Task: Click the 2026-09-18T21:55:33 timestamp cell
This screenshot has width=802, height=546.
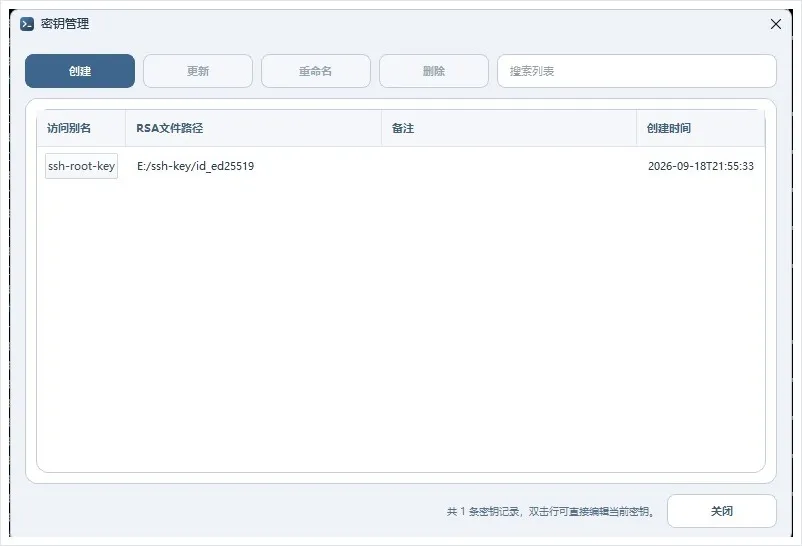Action: [701, 166]
